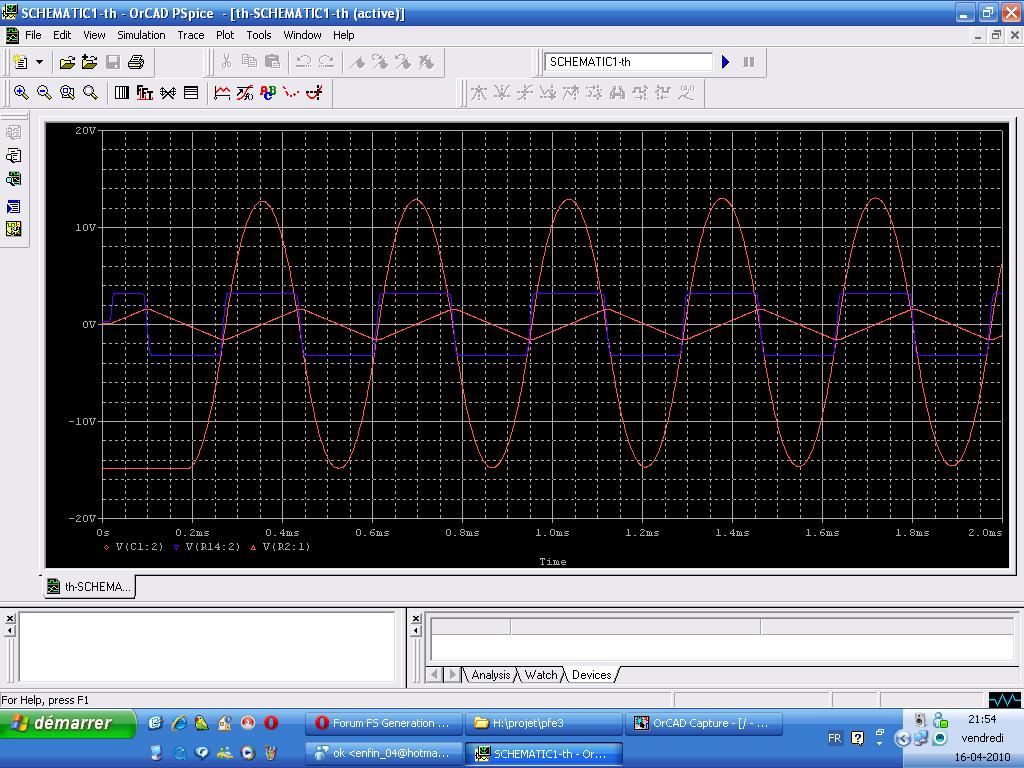This screenshot has width=1024, height=768.
Task: Toggle the Log X Axis icon
Action: click(121, 93)
